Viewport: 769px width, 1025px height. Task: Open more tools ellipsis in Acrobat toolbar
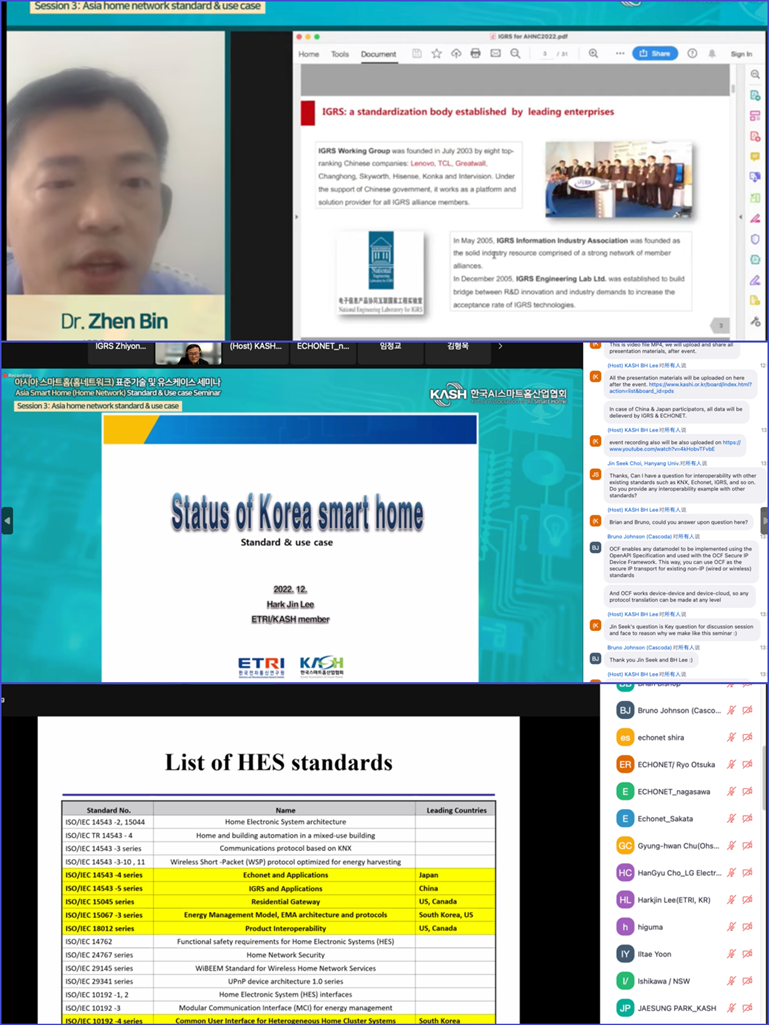point(619,54)
